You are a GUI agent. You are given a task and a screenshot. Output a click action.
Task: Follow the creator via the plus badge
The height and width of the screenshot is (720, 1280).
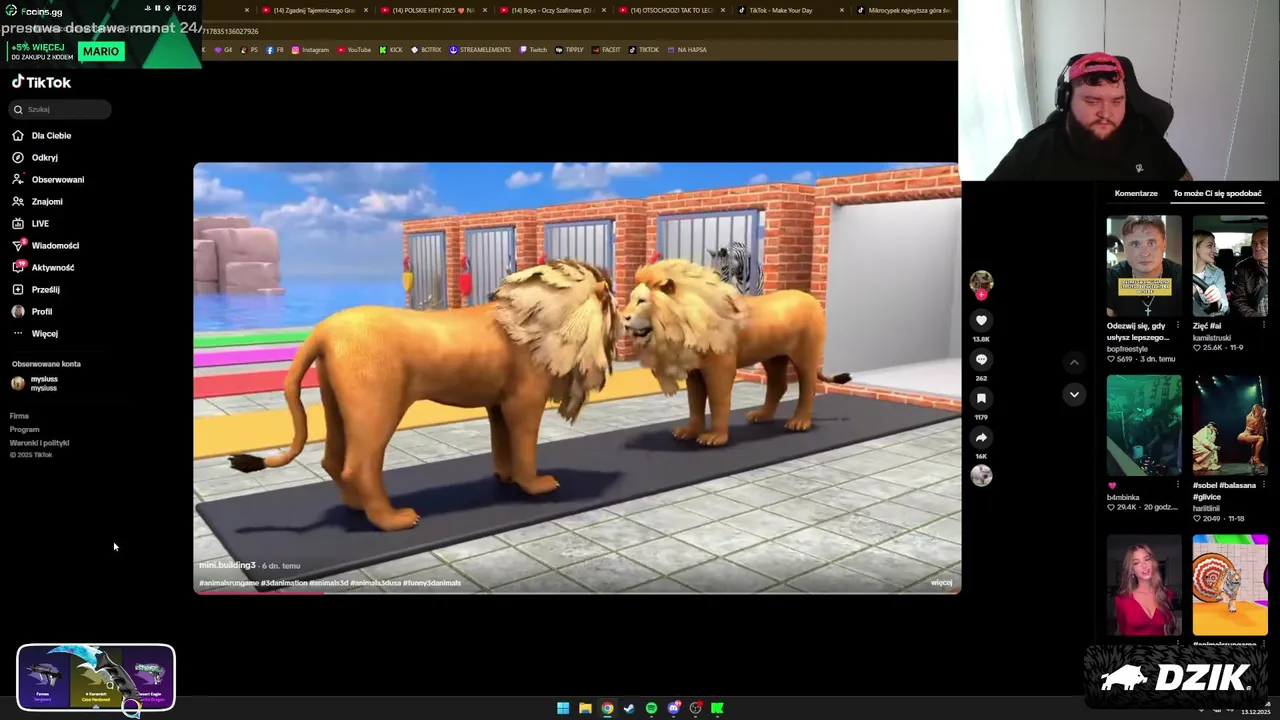tap(981, 295)
